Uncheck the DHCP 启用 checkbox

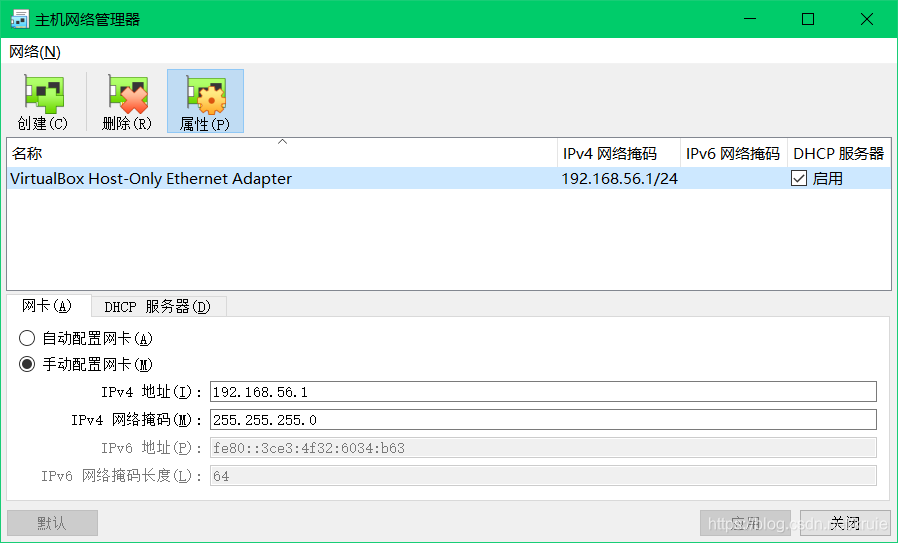pyautogui.click(x=798, y=179)
